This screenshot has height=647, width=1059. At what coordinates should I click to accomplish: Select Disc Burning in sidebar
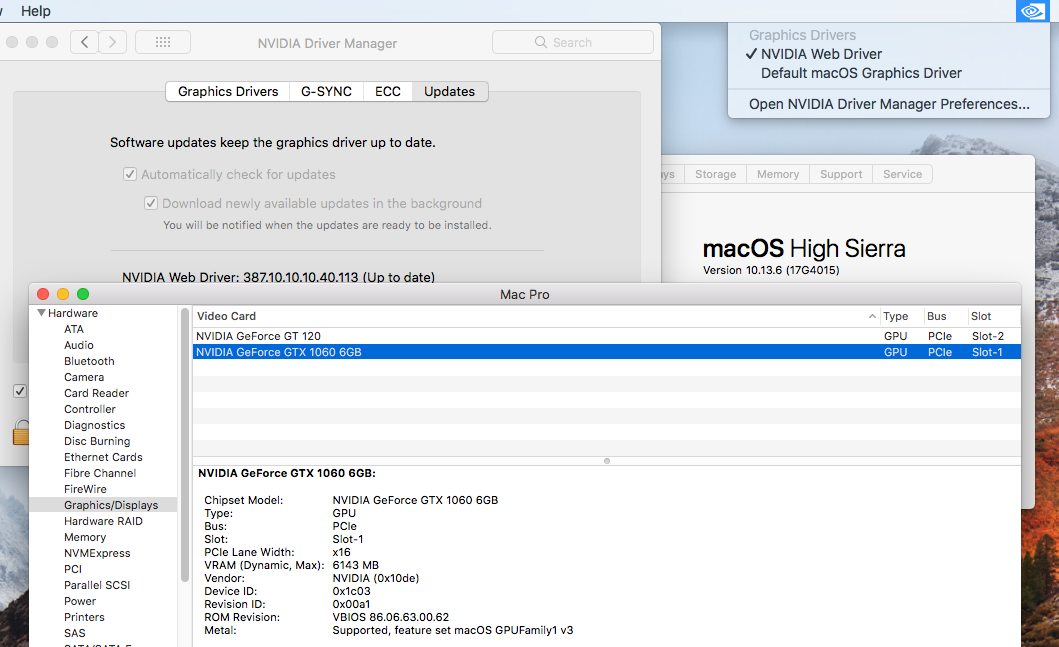tap(97, 441)
